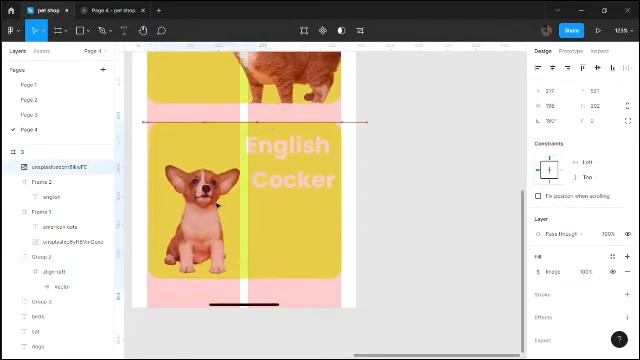Open Pen tool options arrow
Viewport: 640px width, 360px height.
pos(110,31)
